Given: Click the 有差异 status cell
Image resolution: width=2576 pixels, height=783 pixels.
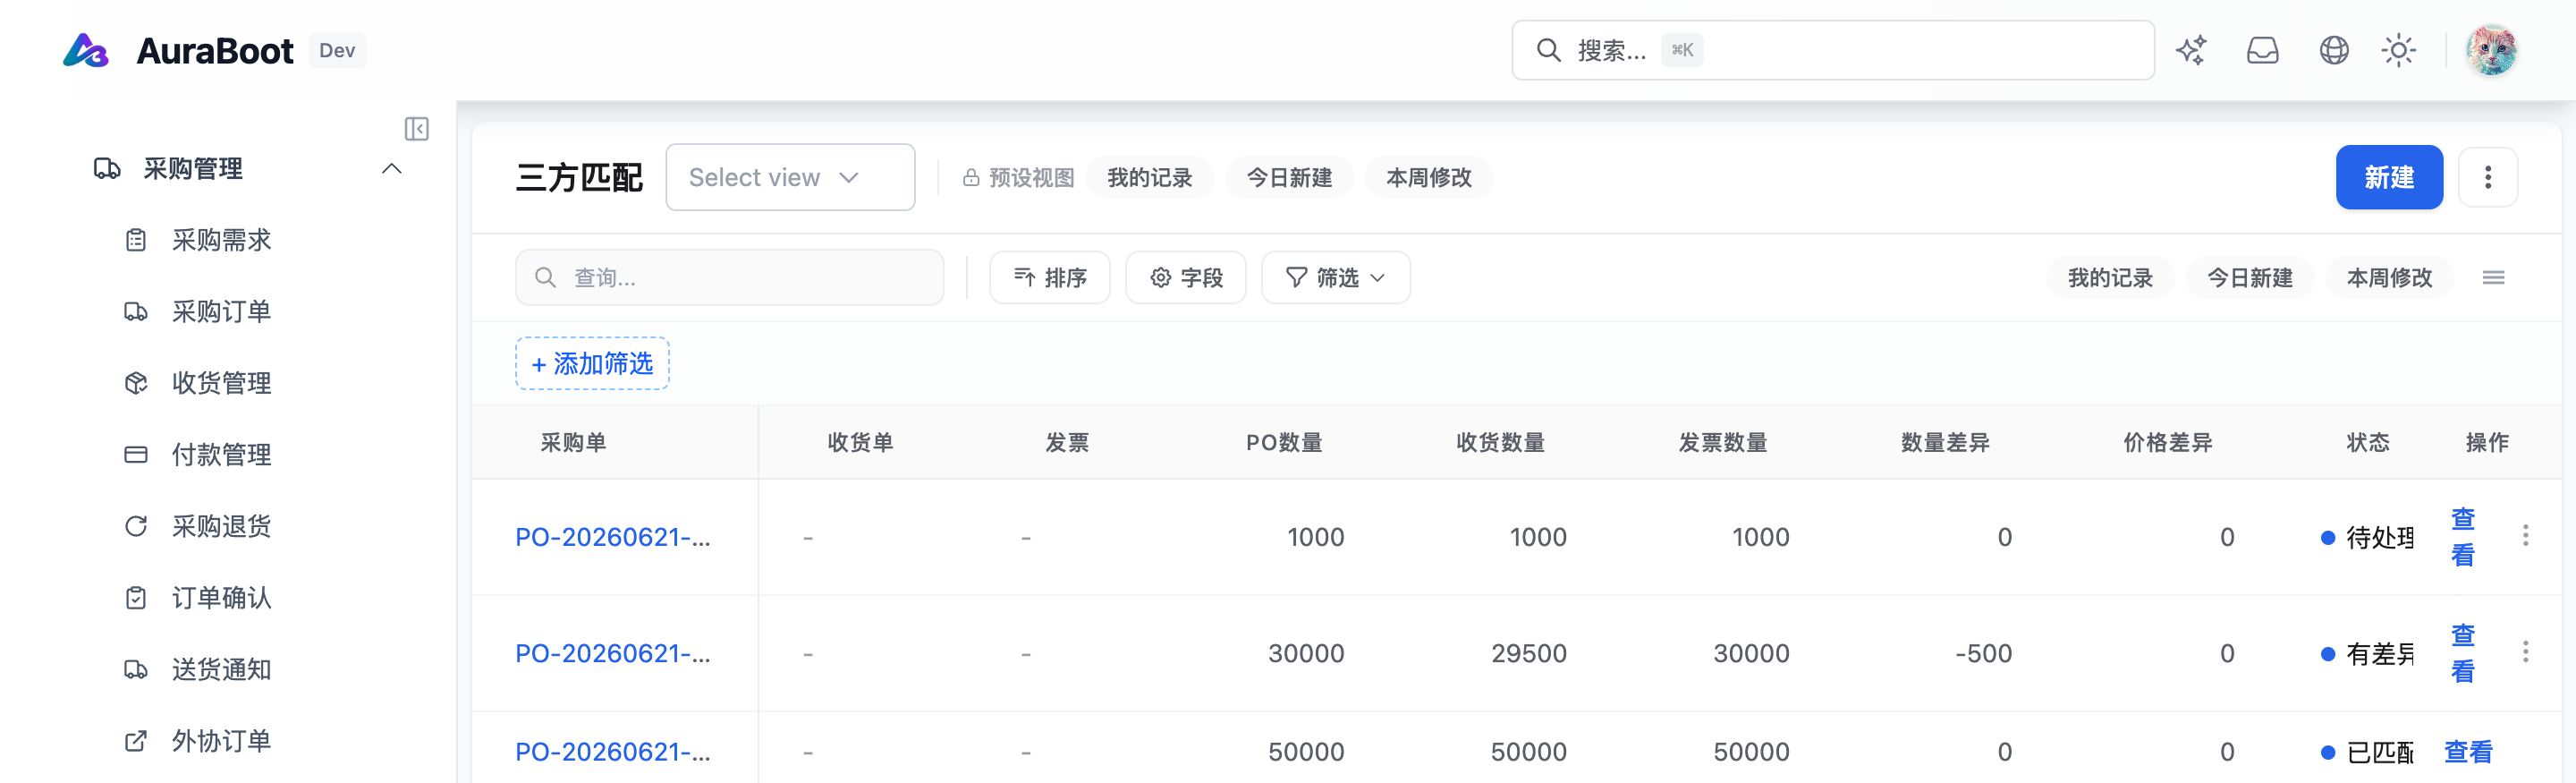Looking at the screenshot, I should point(2367,653).
